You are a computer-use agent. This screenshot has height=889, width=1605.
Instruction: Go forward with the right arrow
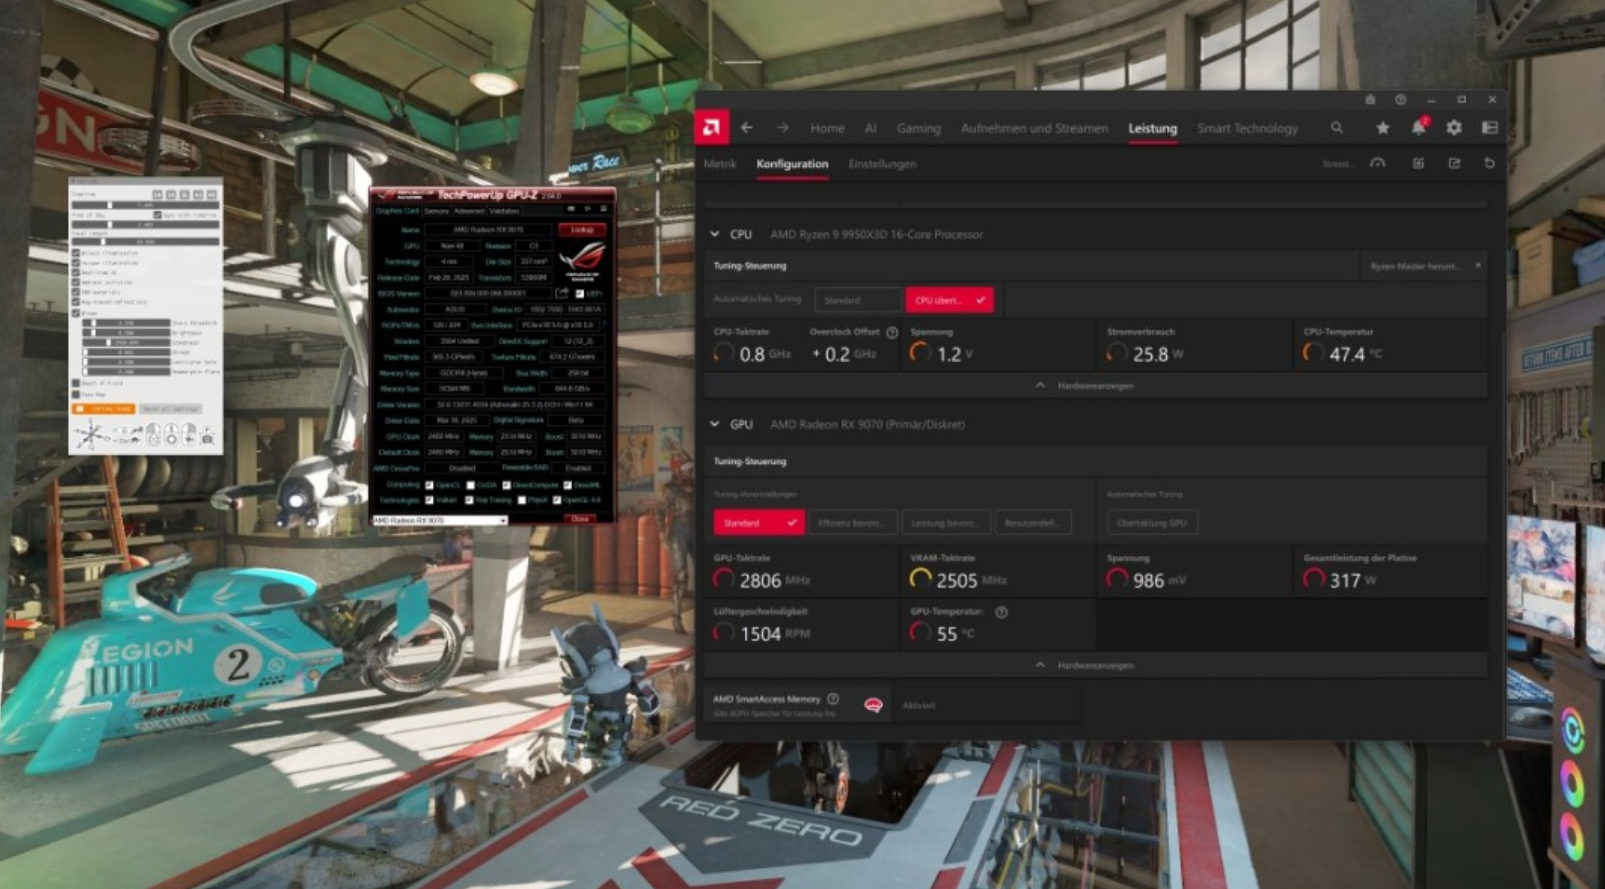coord(783,128)
